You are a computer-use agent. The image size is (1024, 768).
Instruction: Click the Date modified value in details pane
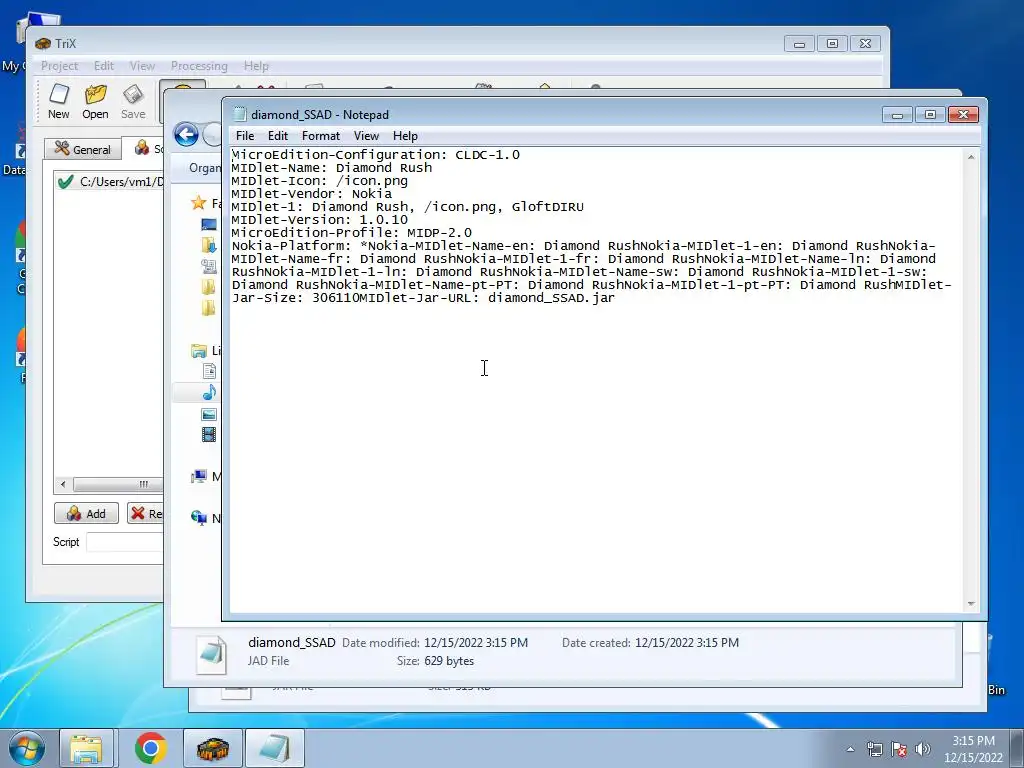point(475,643)
